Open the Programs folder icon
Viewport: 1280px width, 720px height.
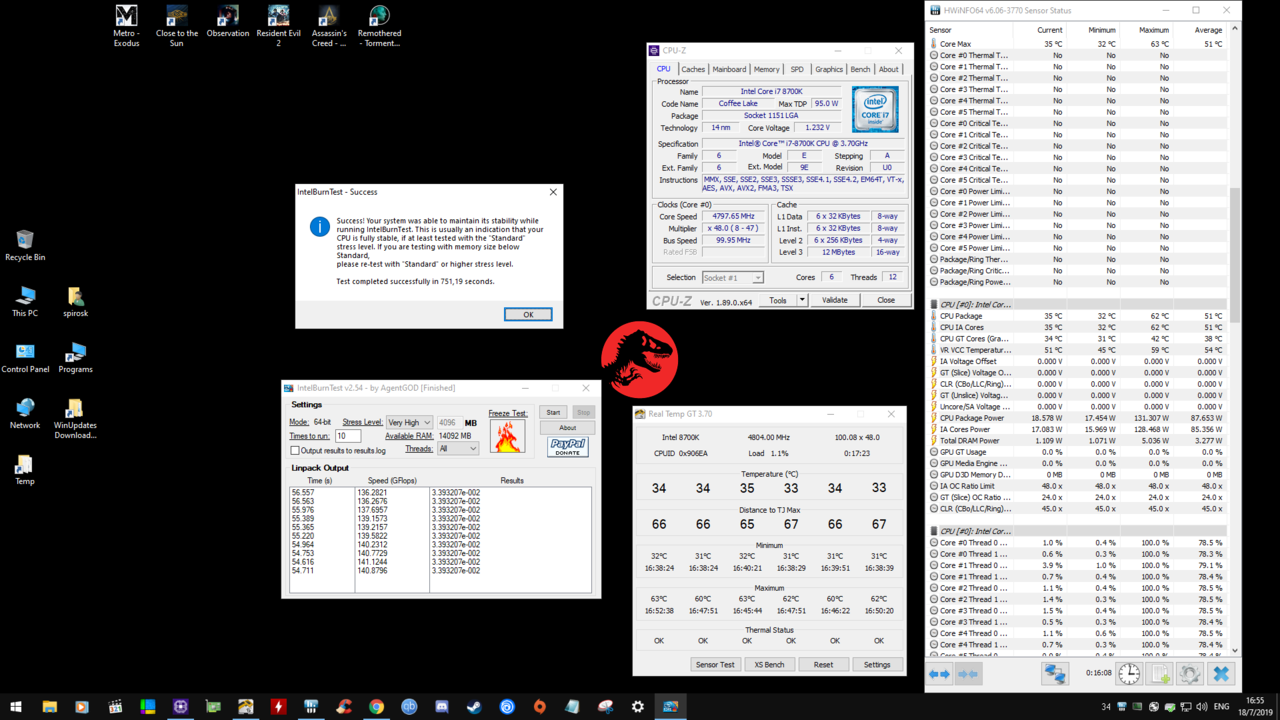pos(75,357)
